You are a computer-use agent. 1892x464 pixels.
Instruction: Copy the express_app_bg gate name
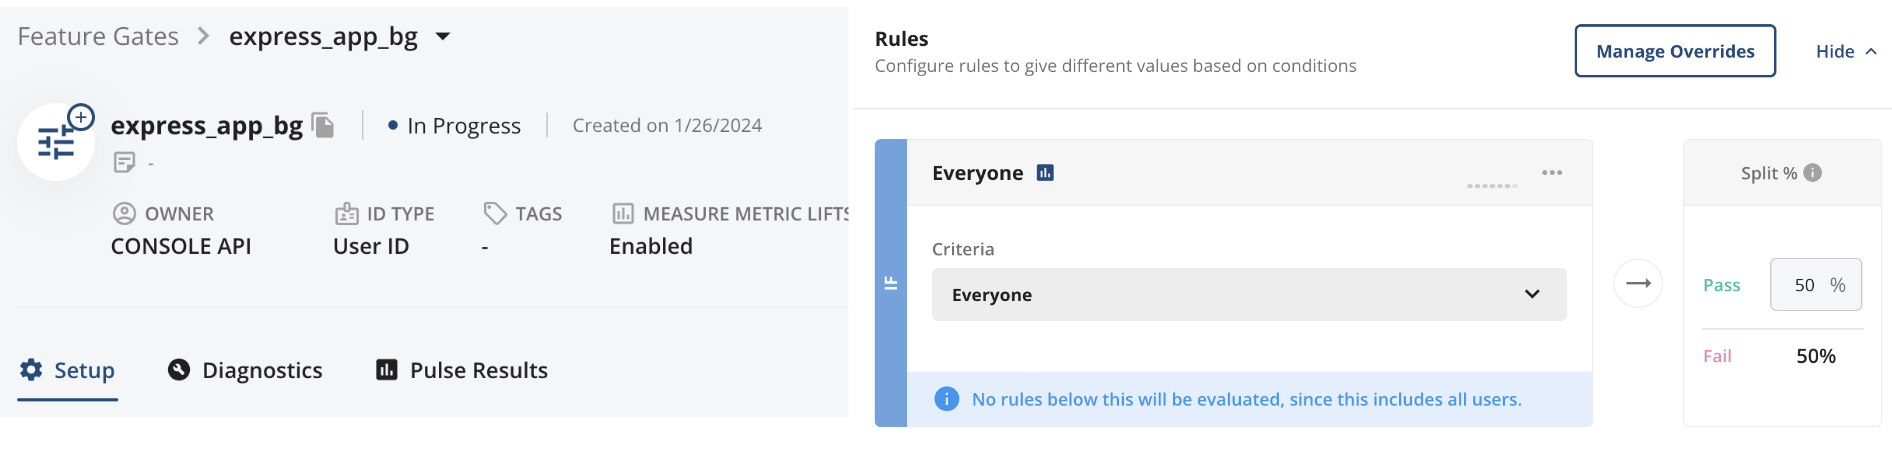click(x=323, y=125)
